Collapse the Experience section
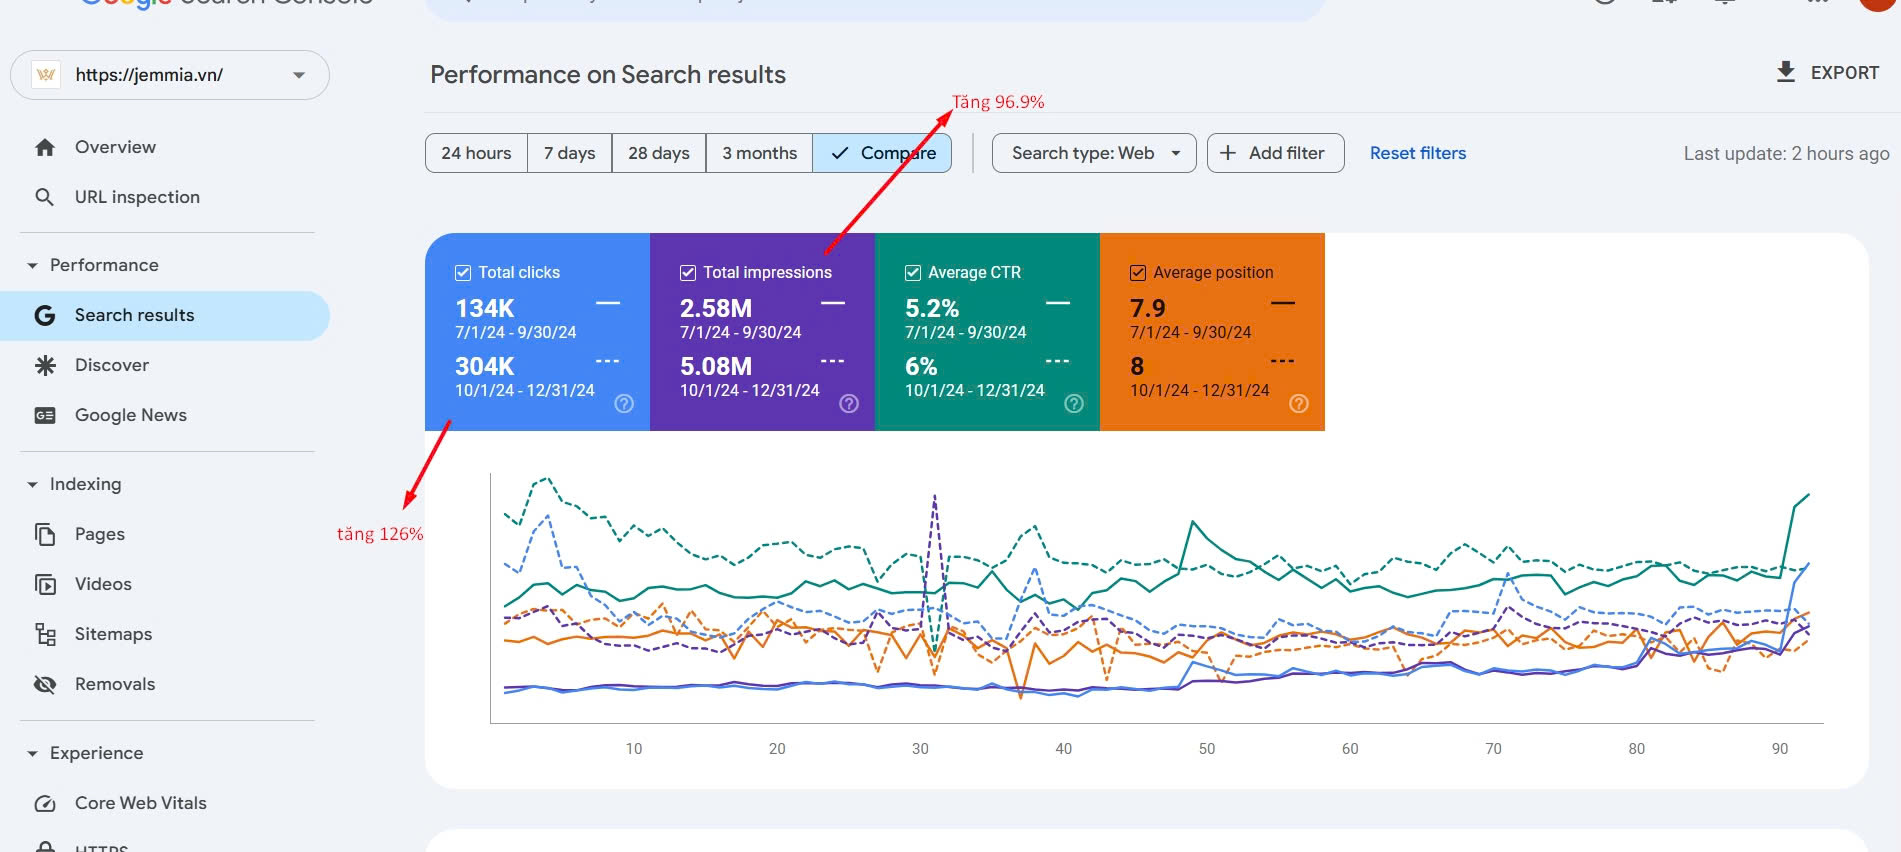This screenshot has height=852, width=1901. [32, 754]
